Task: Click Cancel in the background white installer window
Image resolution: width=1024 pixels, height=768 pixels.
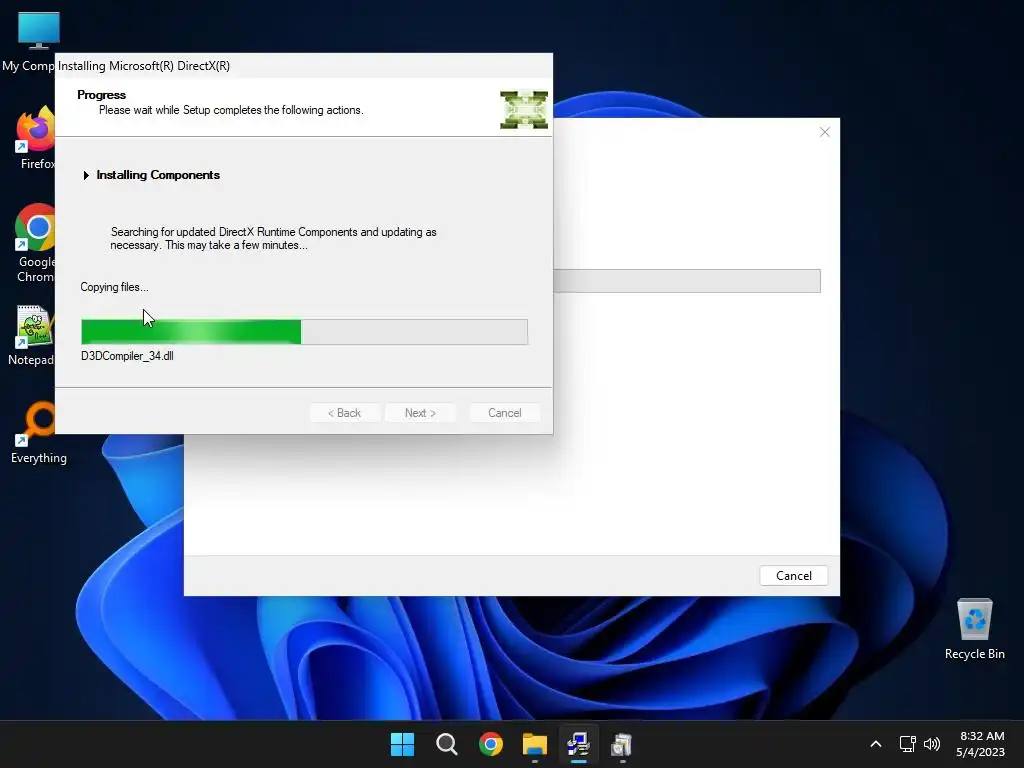Action: [x=793, y=575]
